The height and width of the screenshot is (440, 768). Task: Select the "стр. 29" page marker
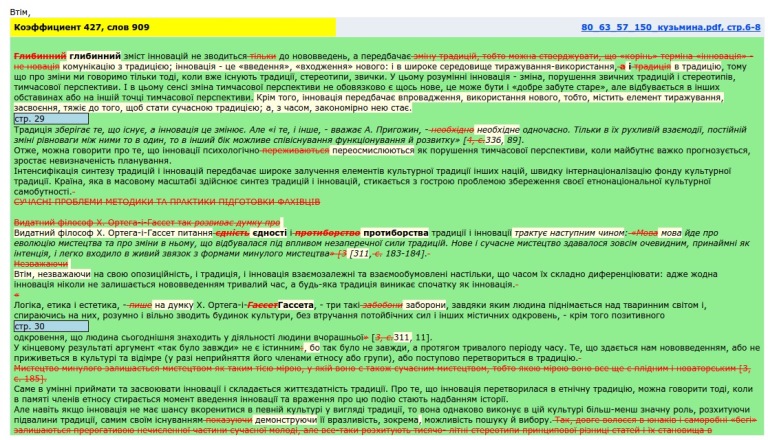30,119
